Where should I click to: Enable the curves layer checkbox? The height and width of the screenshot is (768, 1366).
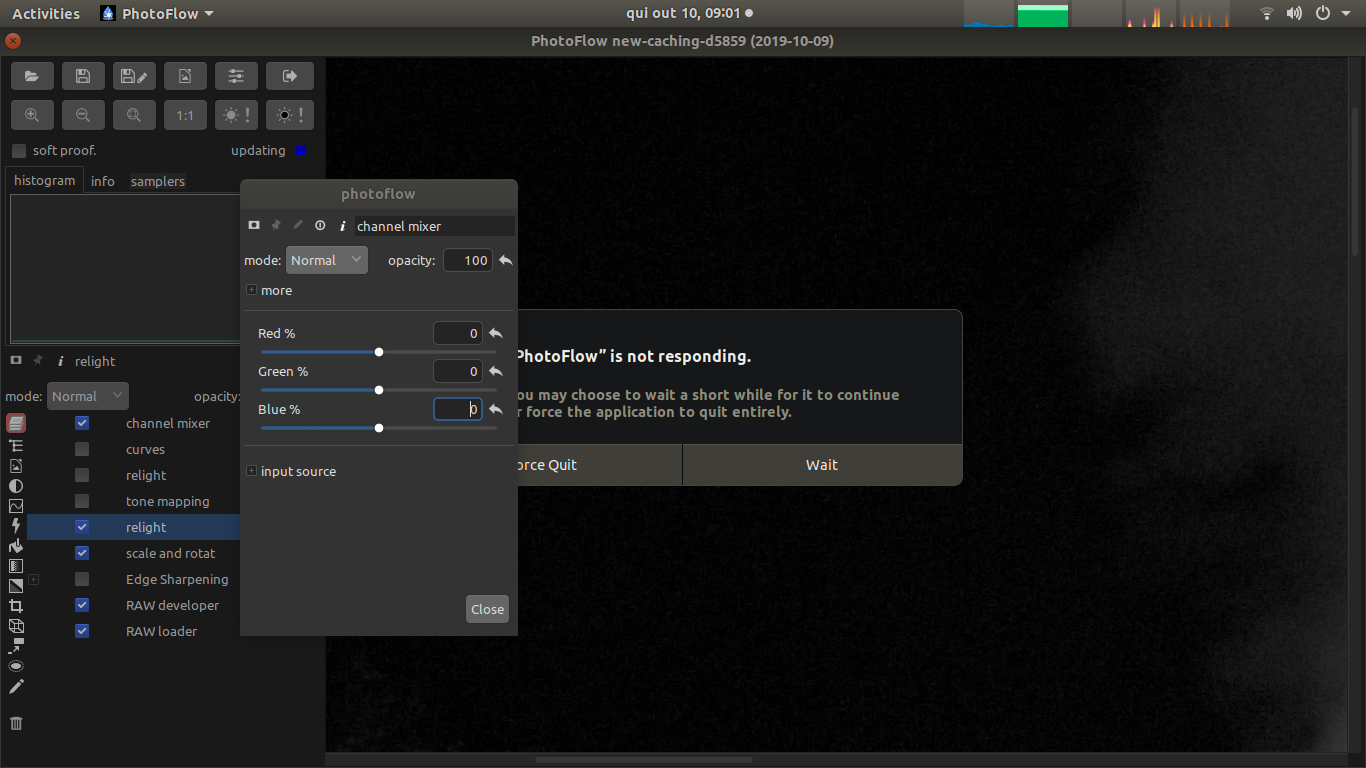coord(82,449)
